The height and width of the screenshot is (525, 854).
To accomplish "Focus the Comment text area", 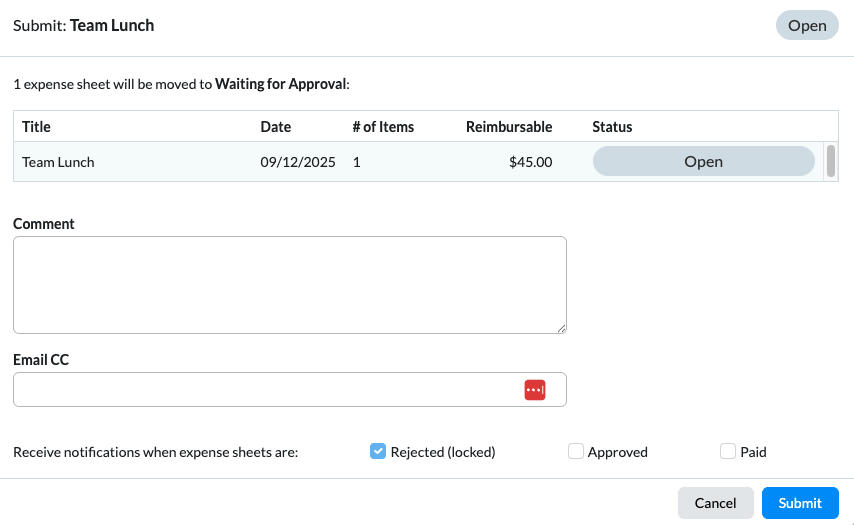I will click(290, 285).
